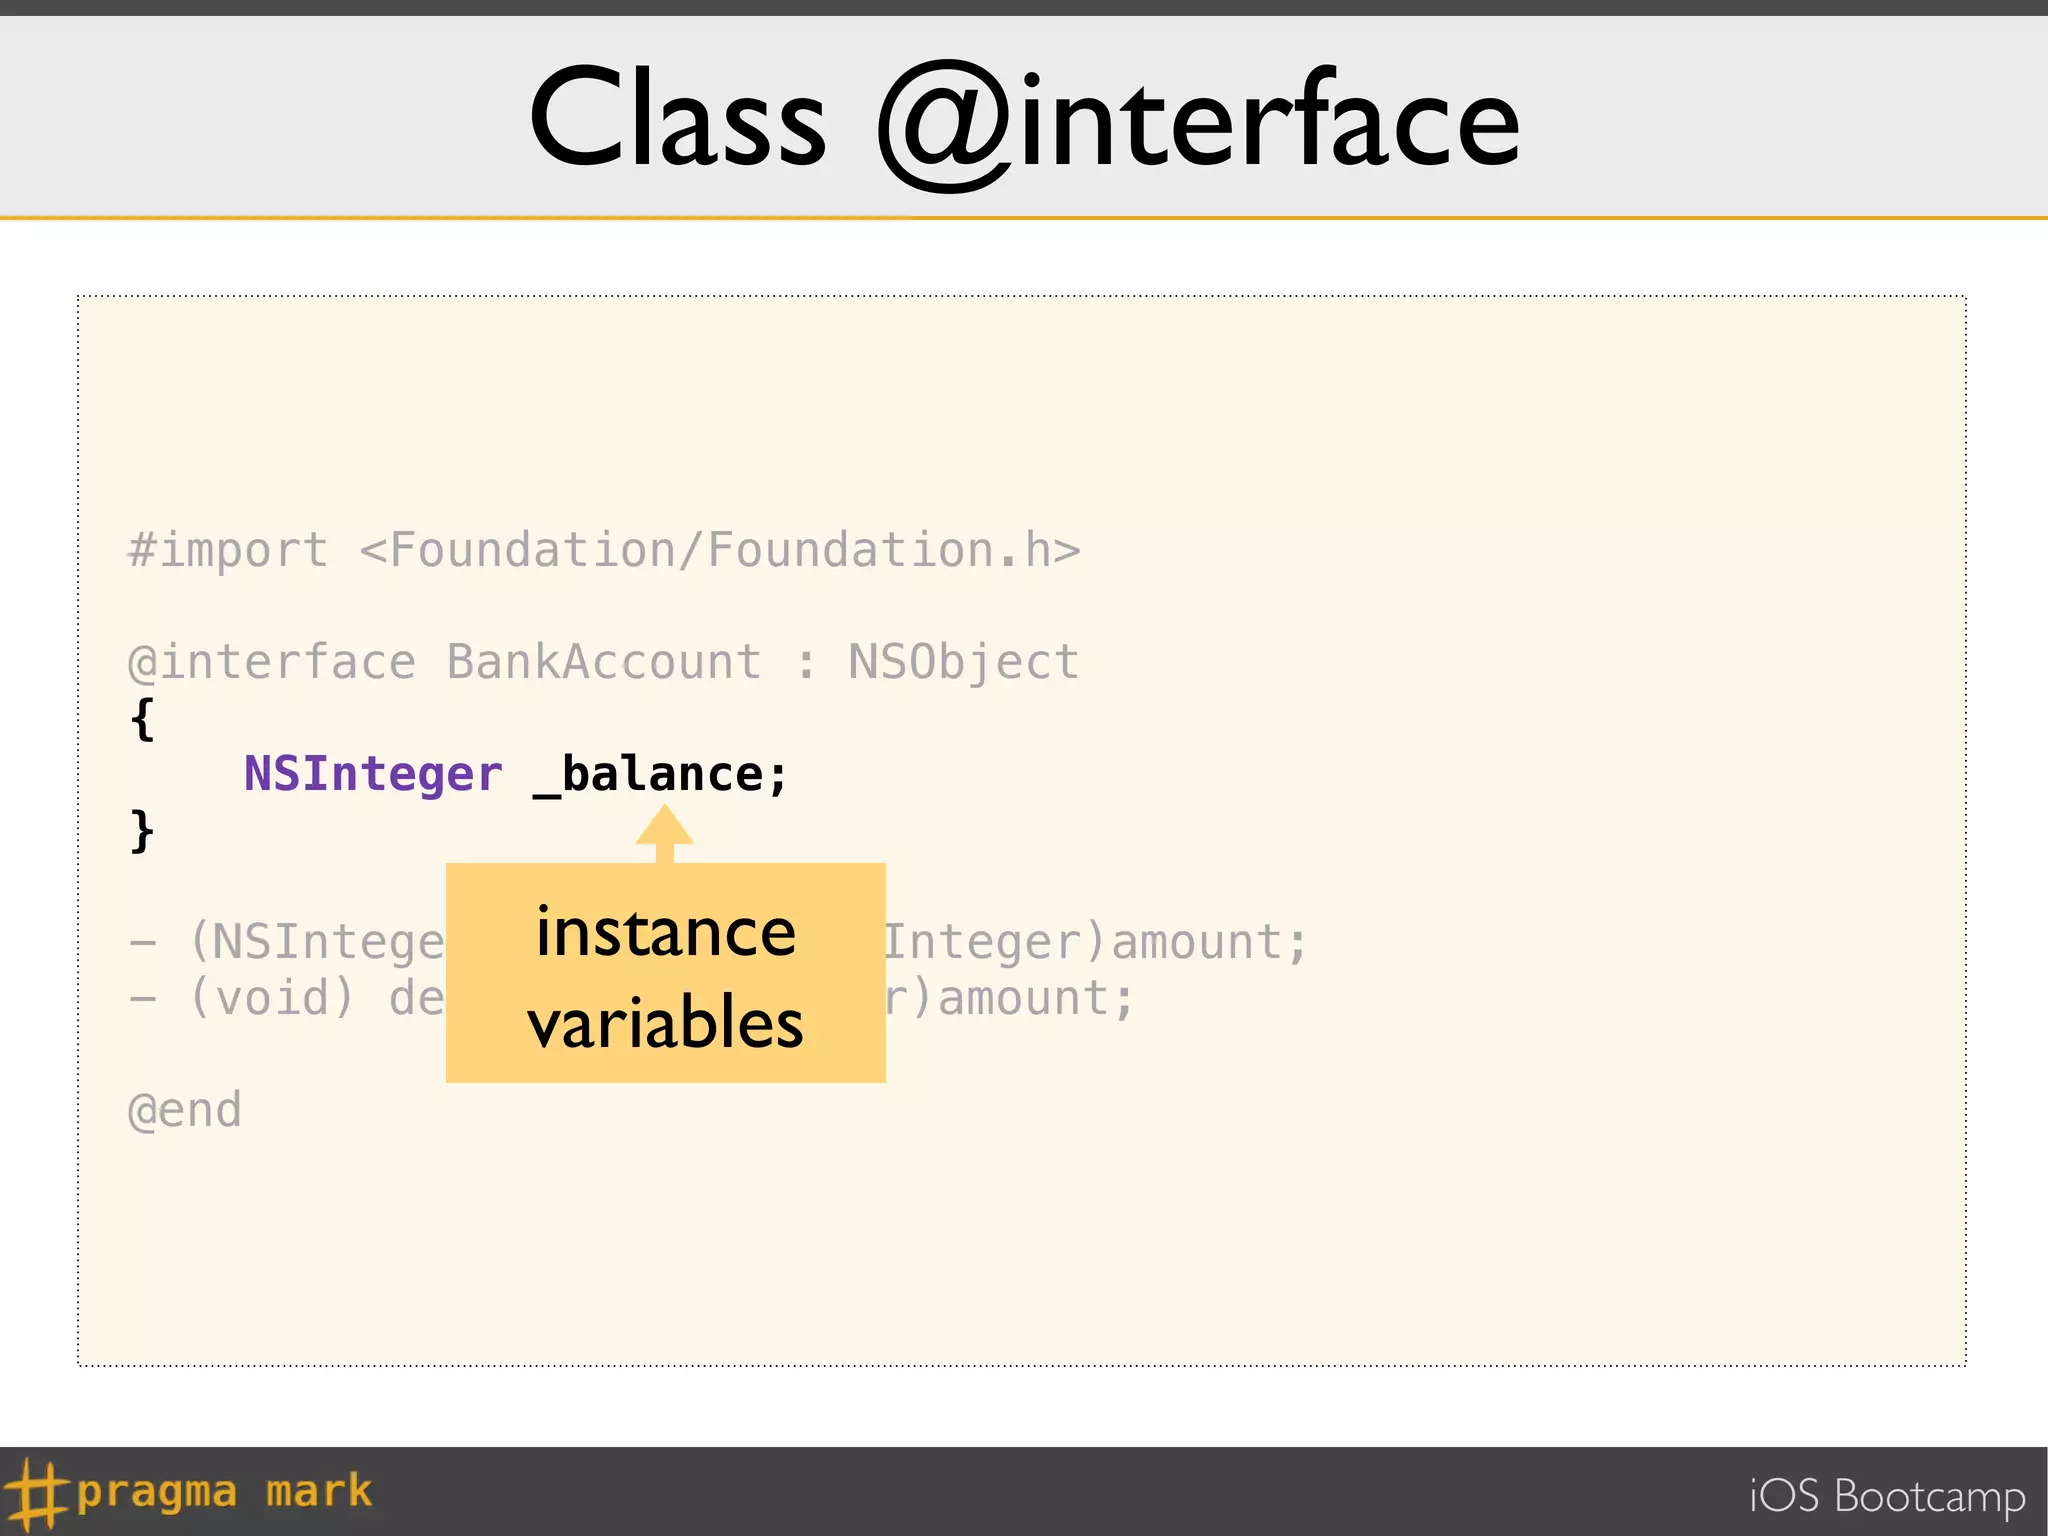
Task: Click the 'Integer)amount;' method fragment
Action: pyautogui.click(x=1097, y=942)
